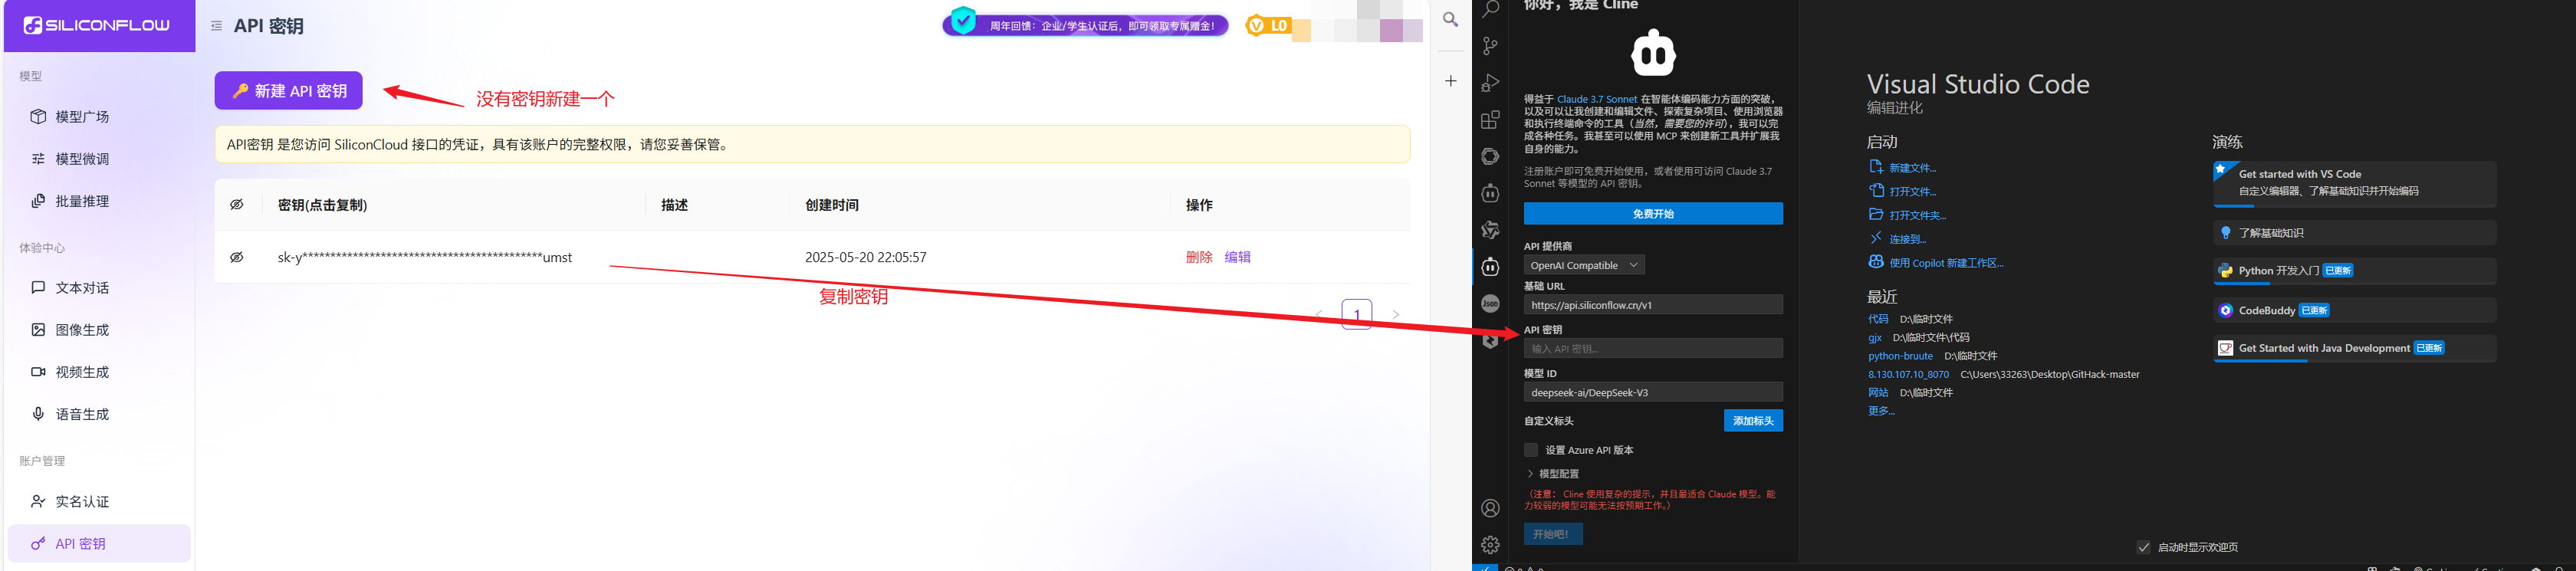Open 批量推理 in the sidebar
Viewport: 2576px width, 571px height.
[98, 201]
